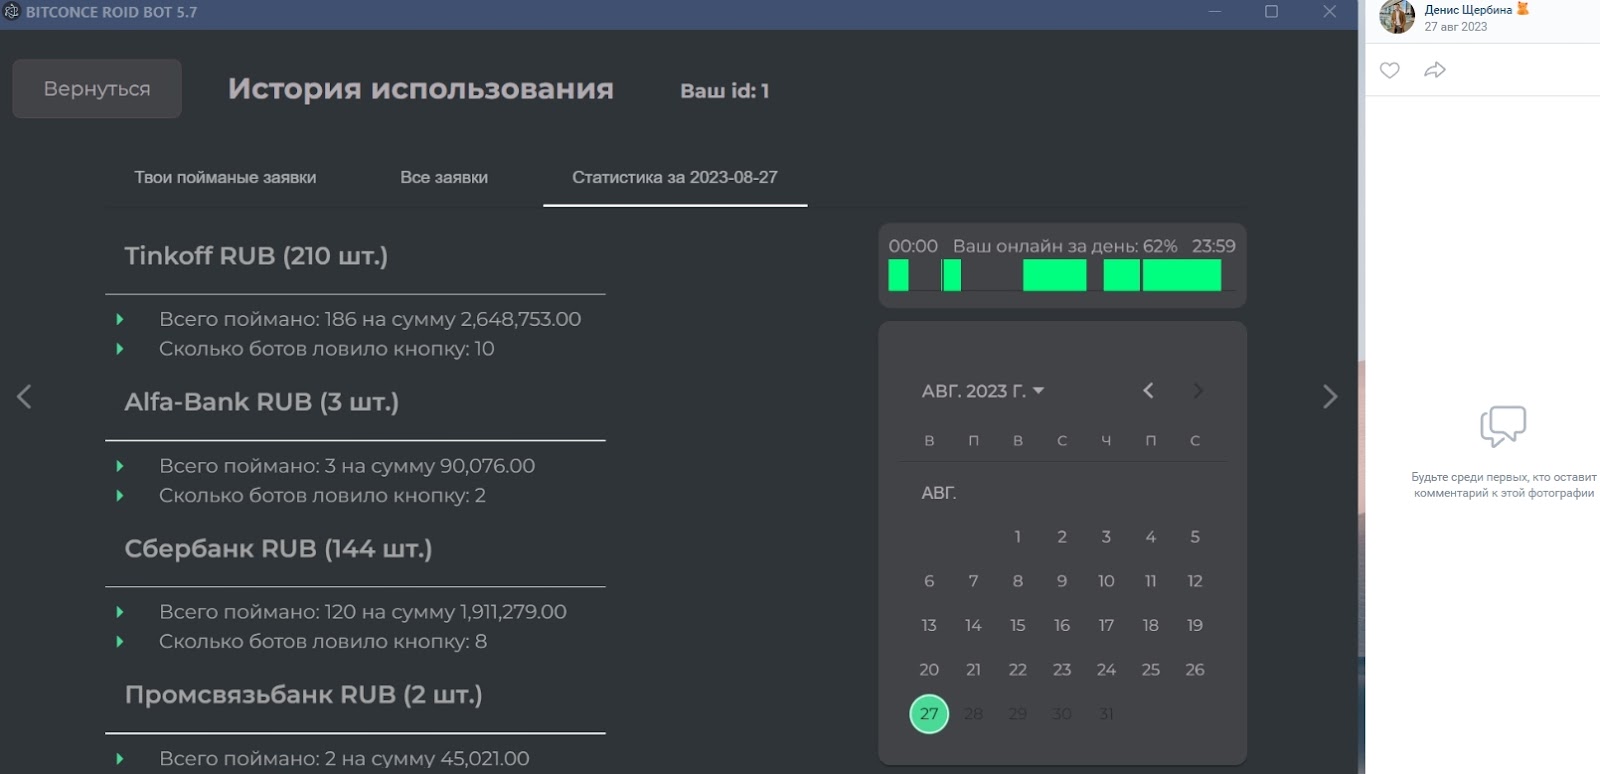Open Денис Щербина profile avatar
Screen dimensions: 1600x774
1397,17
